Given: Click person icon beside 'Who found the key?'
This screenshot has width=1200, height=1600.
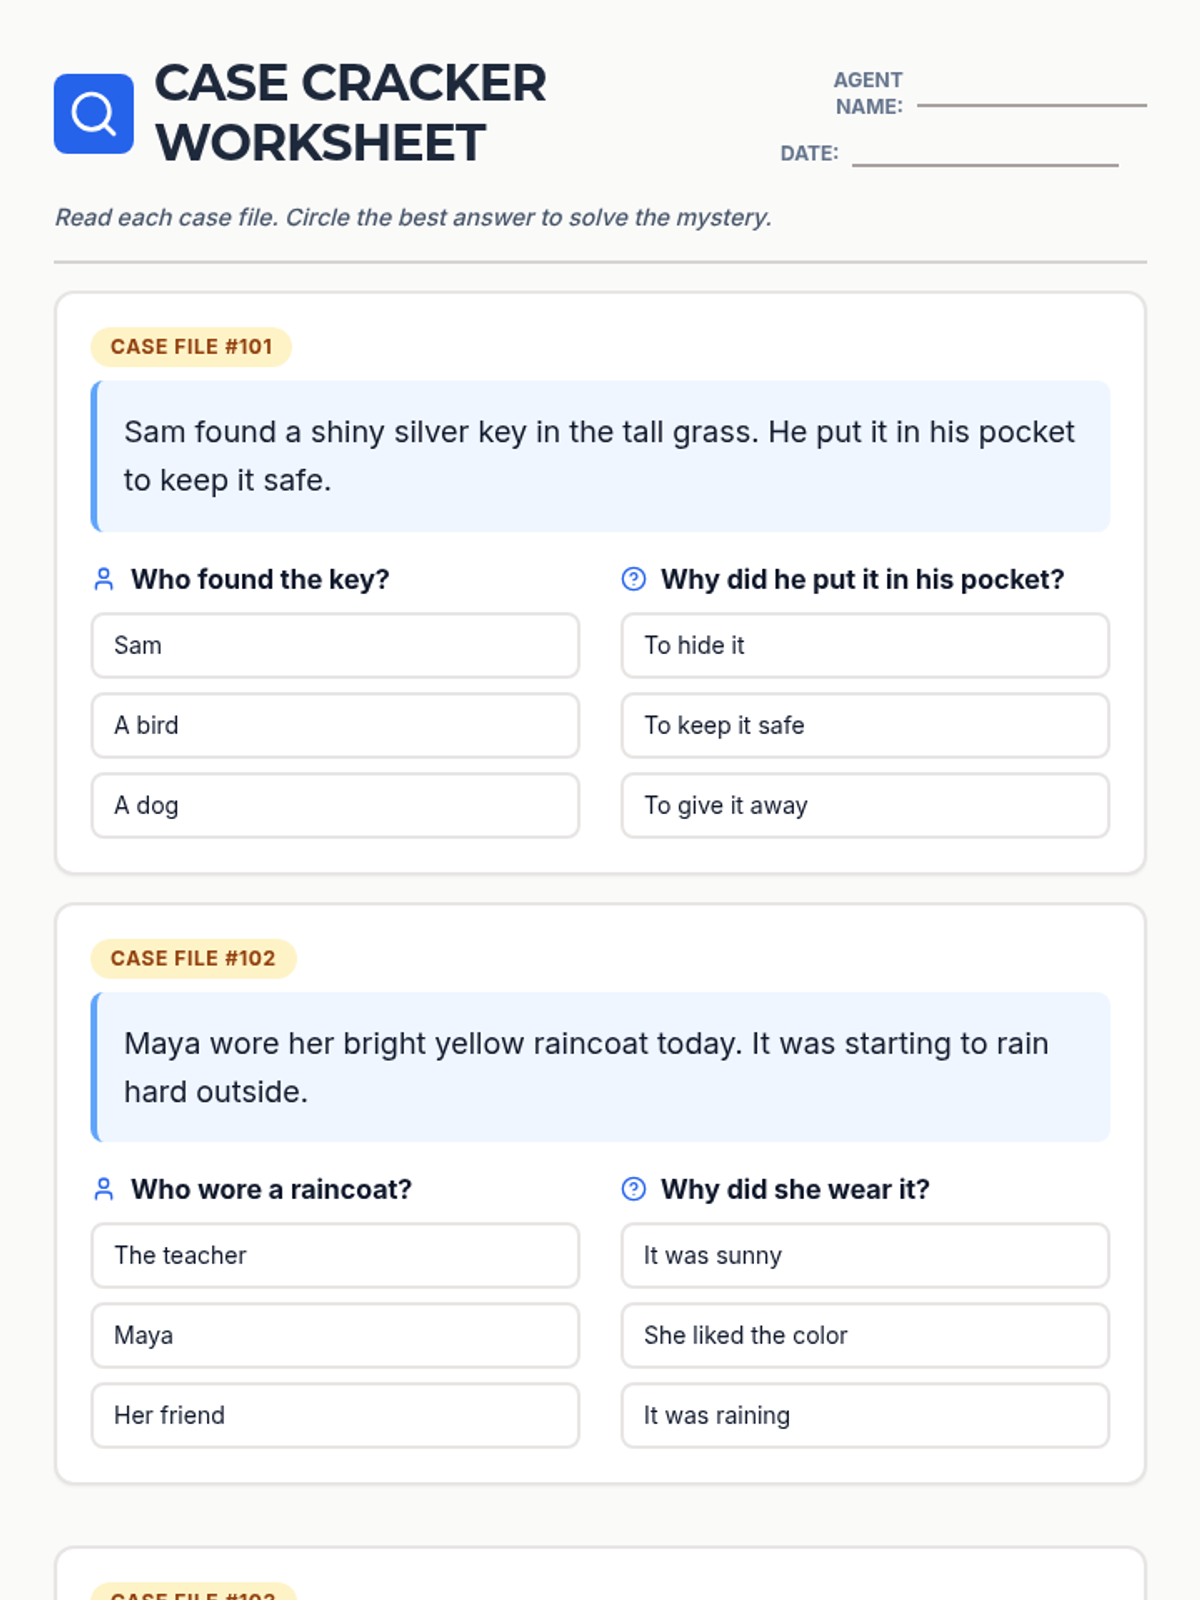Looking at the screenshot, I should [103, 579].
